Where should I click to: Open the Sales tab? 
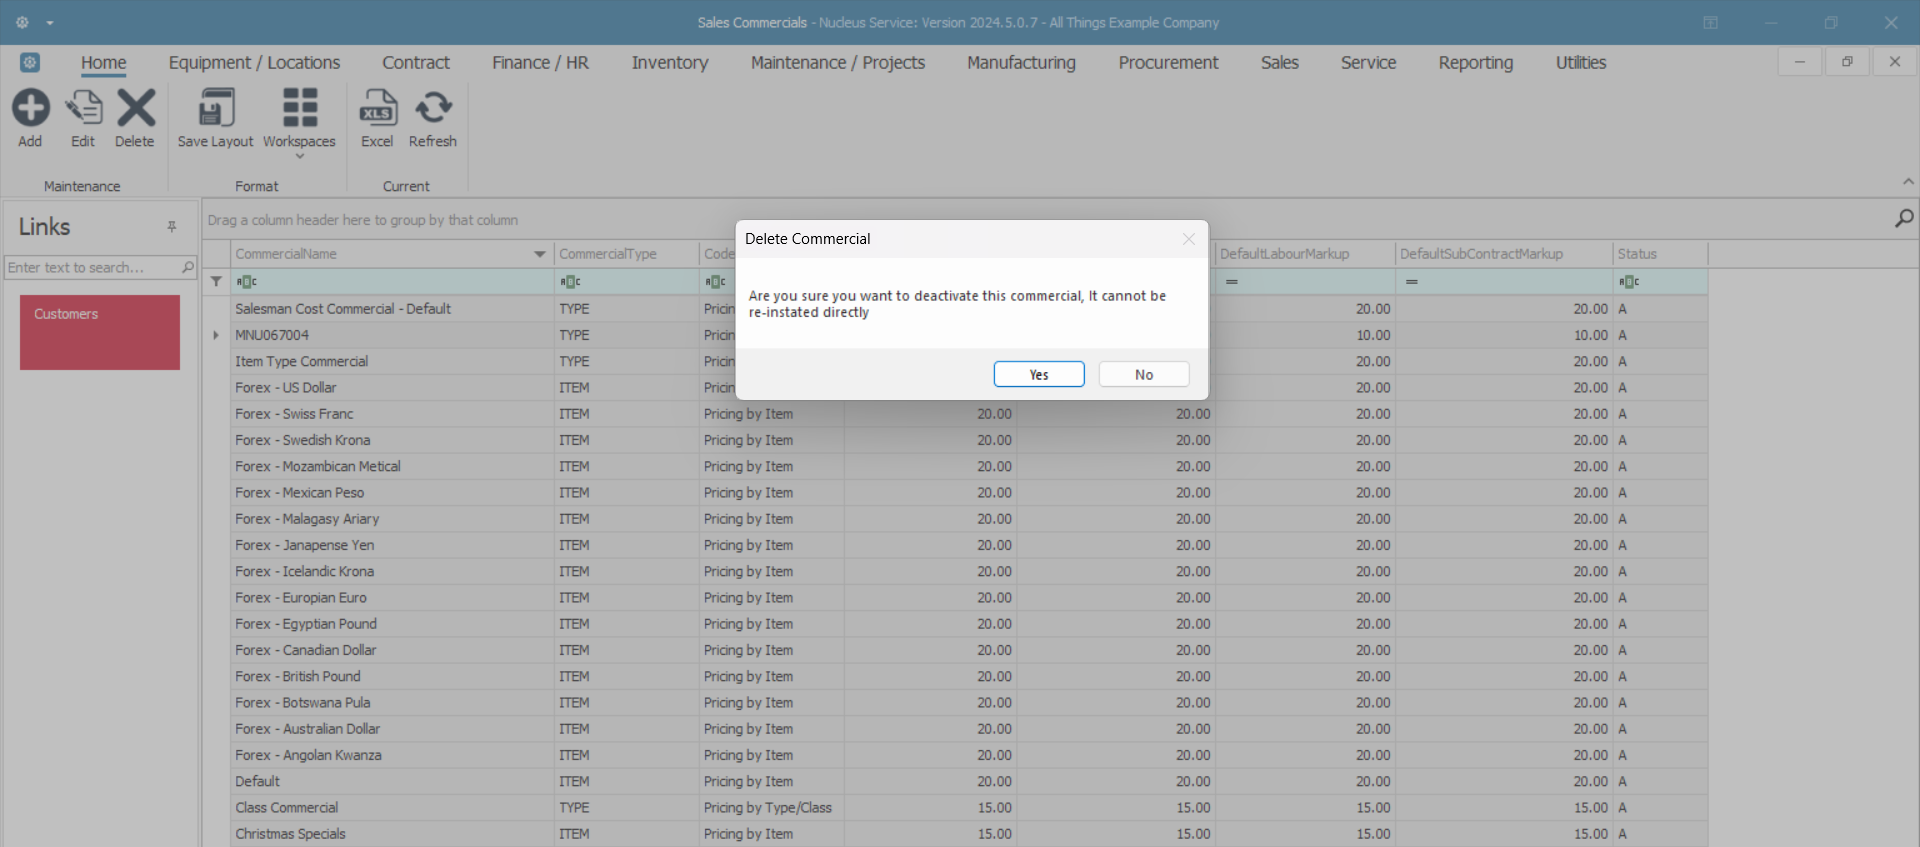click(1280, 63)
